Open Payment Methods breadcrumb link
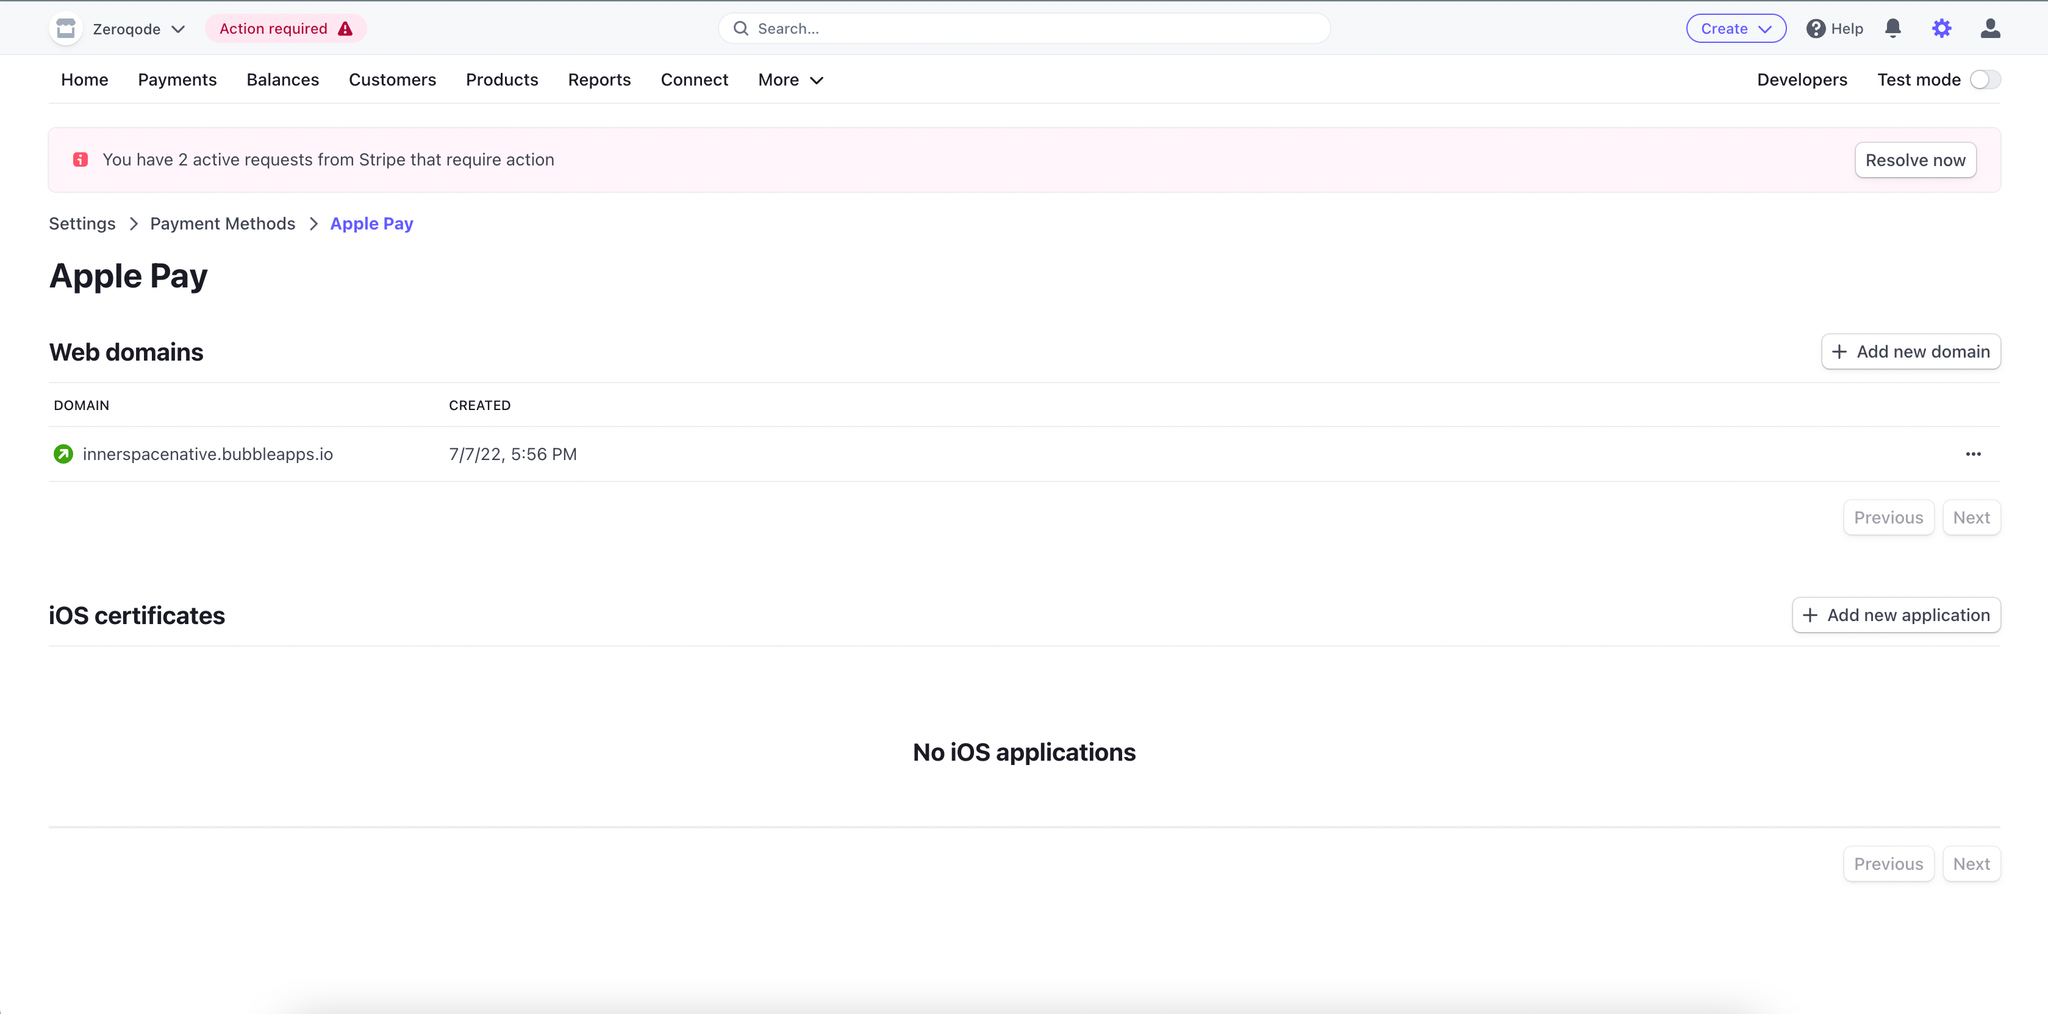 (223, 224)
